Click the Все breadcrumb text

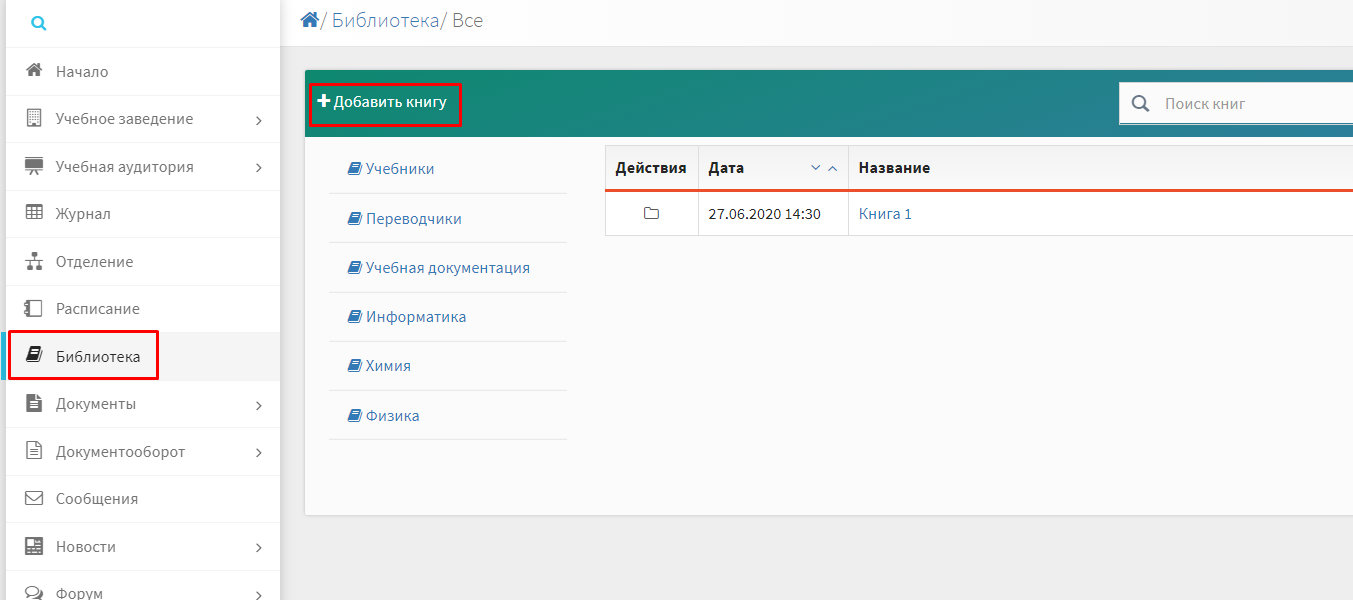467,20
